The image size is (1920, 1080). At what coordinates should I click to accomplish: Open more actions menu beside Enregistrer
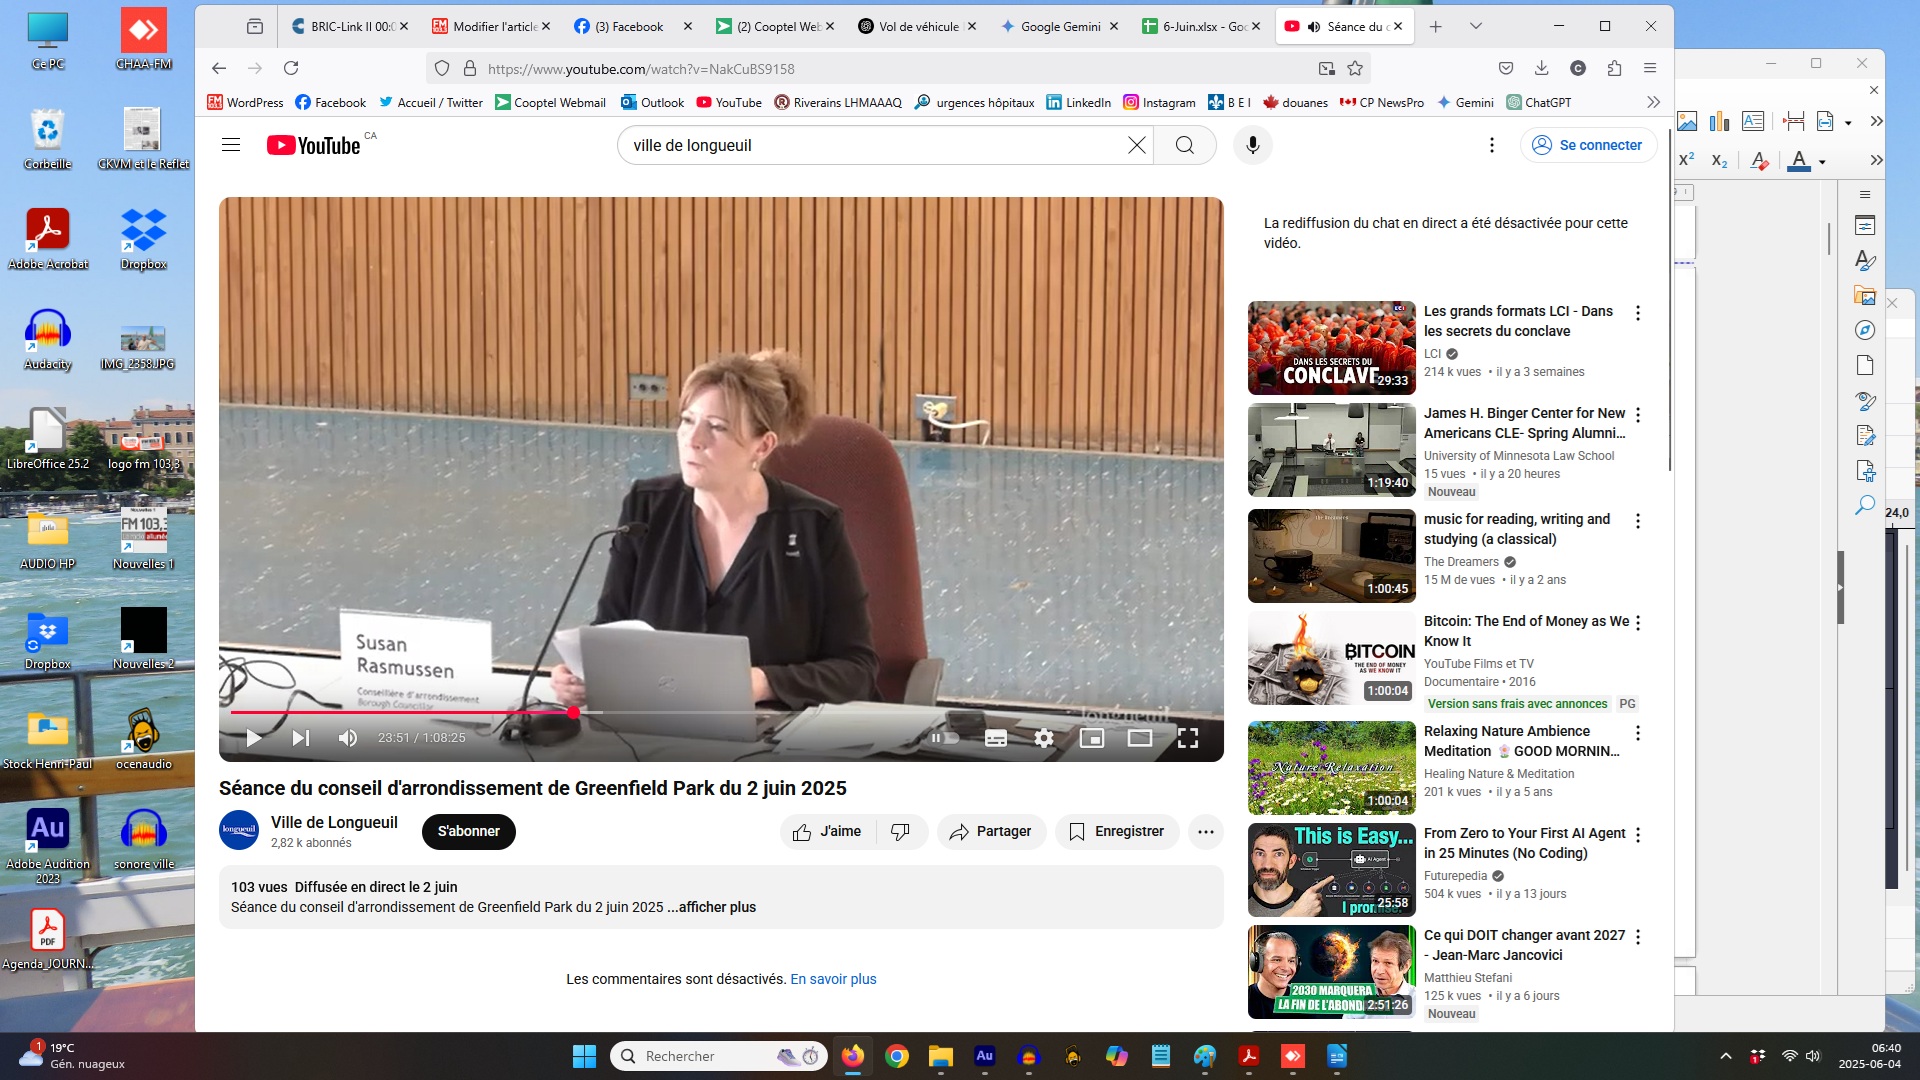tap(1205, 831)
